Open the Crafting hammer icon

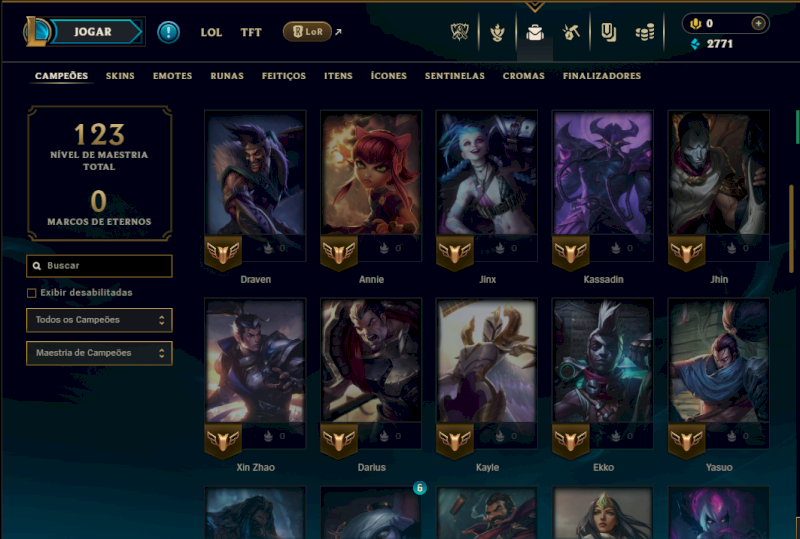coord(571,33)
